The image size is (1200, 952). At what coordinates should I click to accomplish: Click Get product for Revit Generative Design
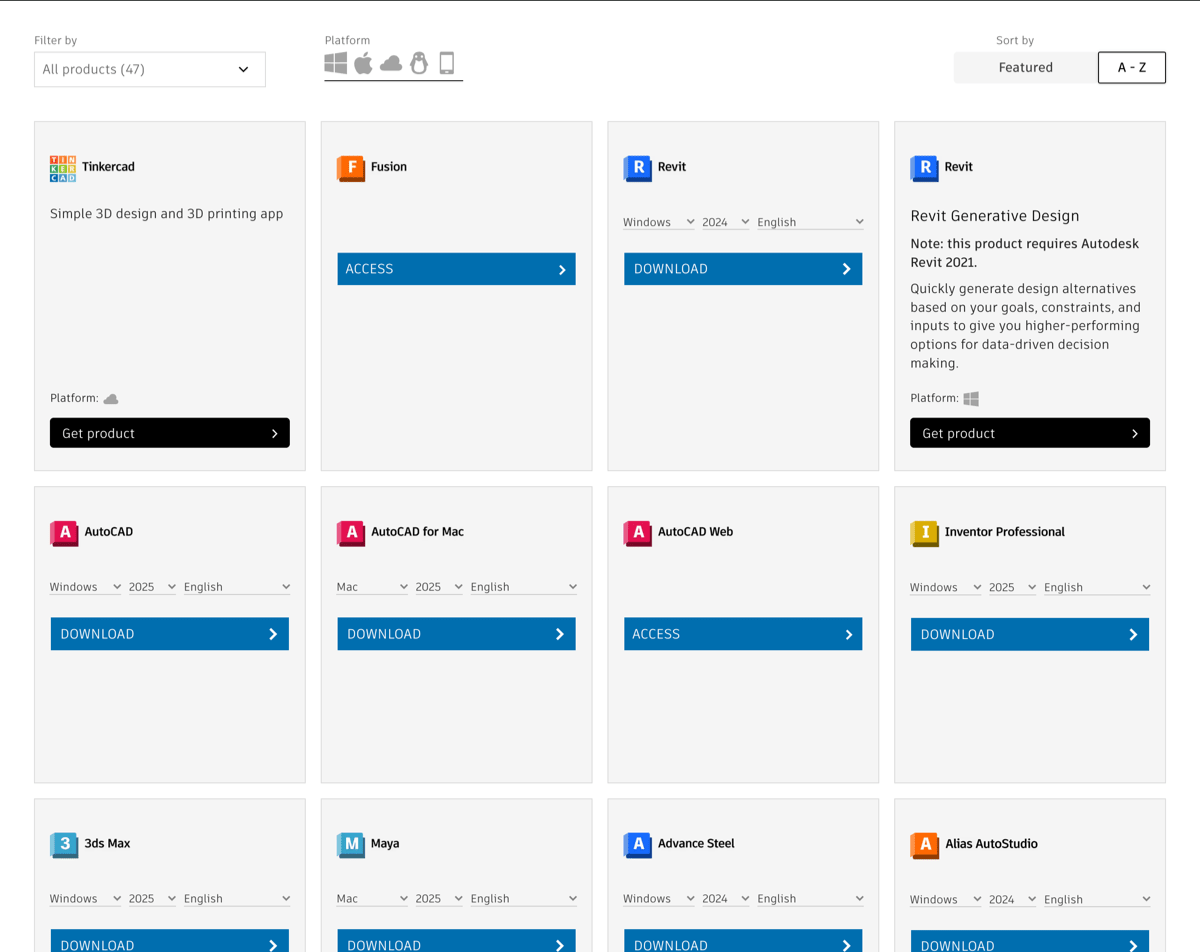[1030, 433]
